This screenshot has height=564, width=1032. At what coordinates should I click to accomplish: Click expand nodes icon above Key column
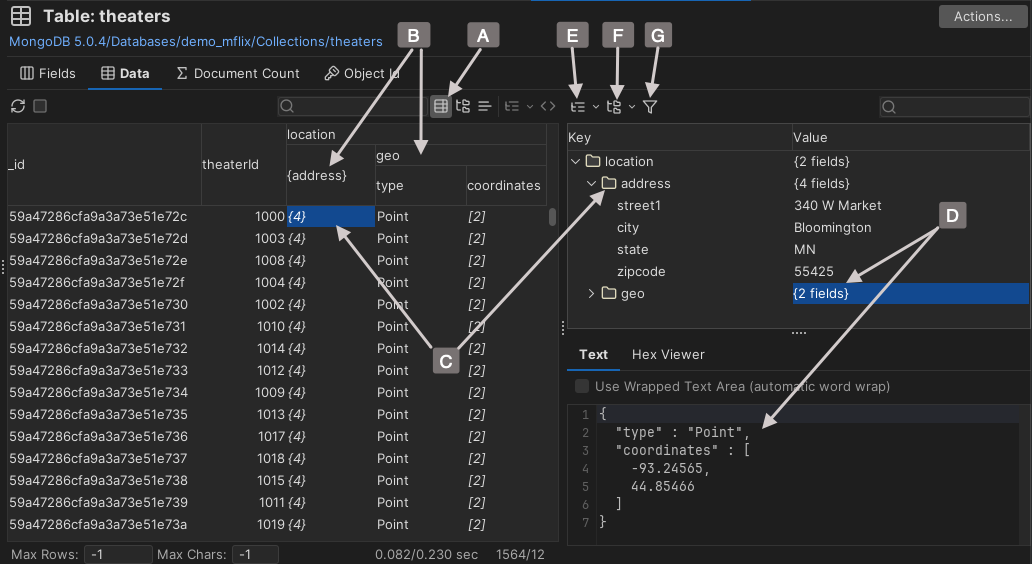coord(577,106)
